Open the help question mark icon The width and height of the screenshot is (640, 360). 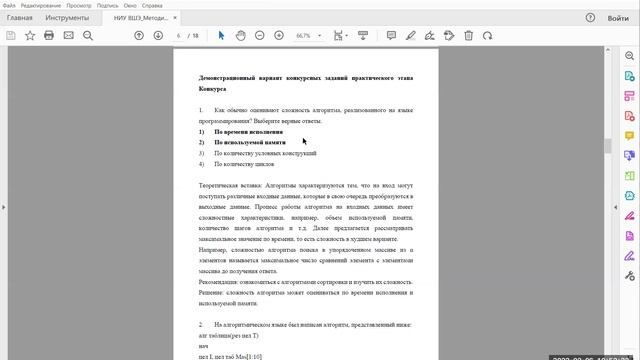(x=590, y=18)
